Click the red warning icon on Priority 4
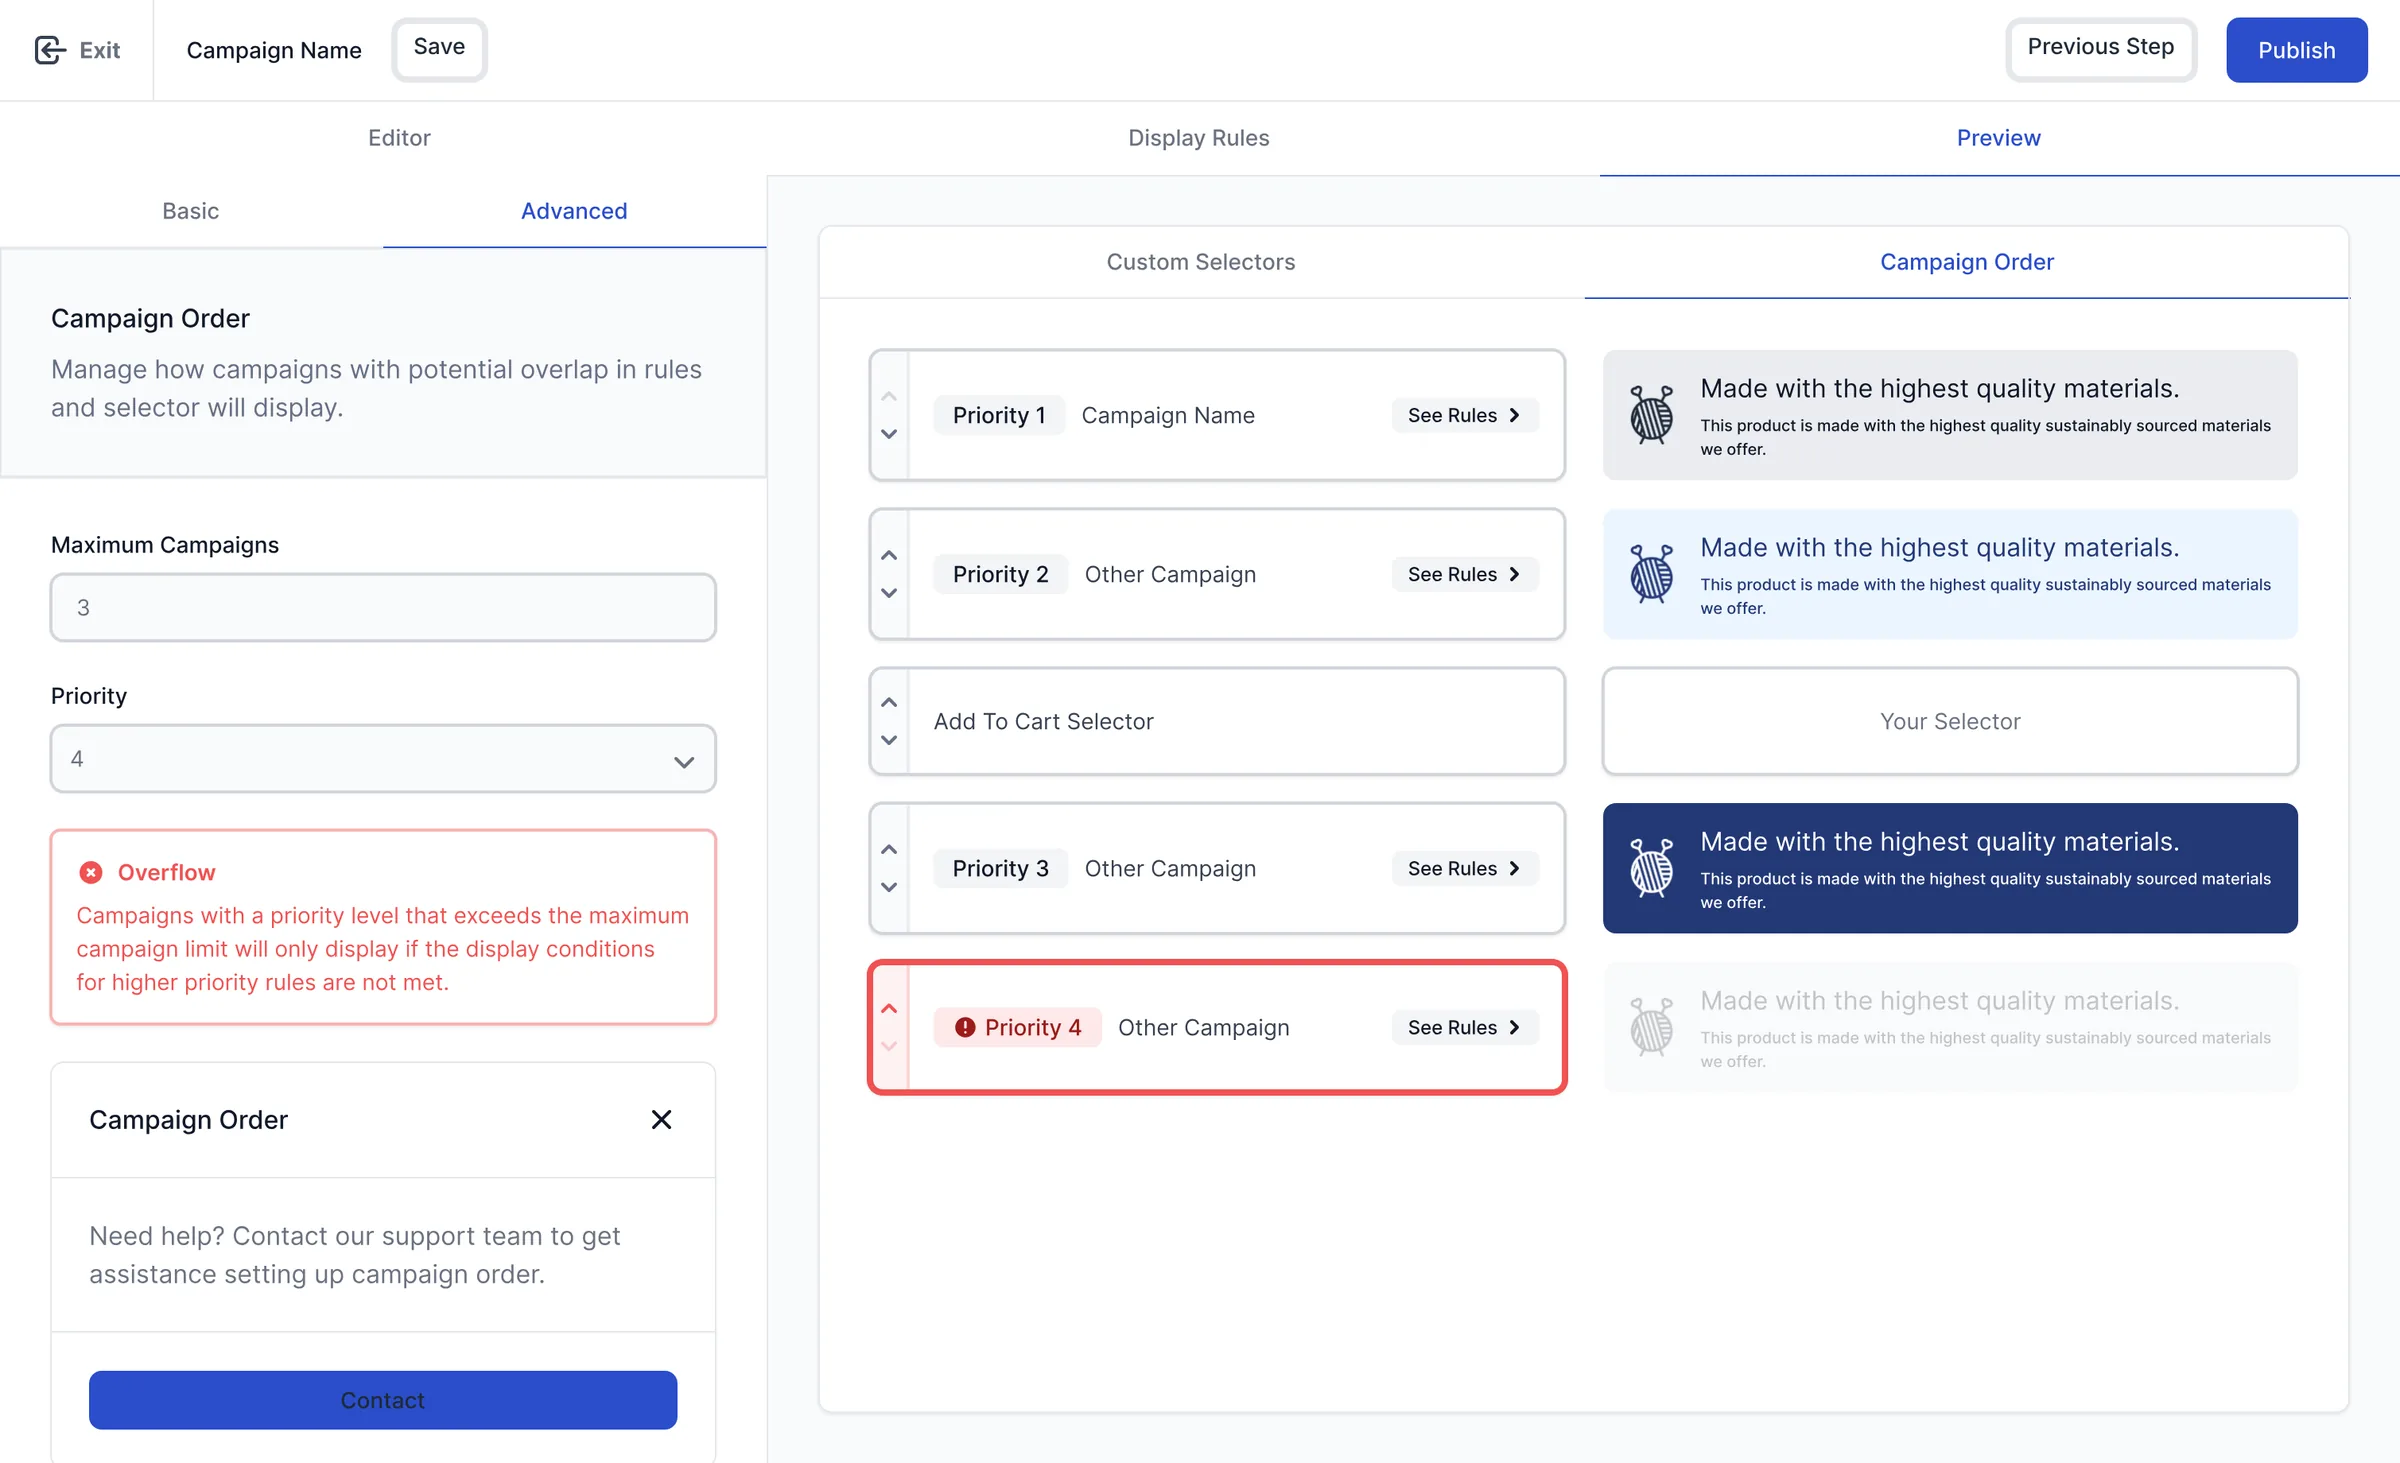This screenshot has width=2400, height=1463. [x=965, y=1027]
